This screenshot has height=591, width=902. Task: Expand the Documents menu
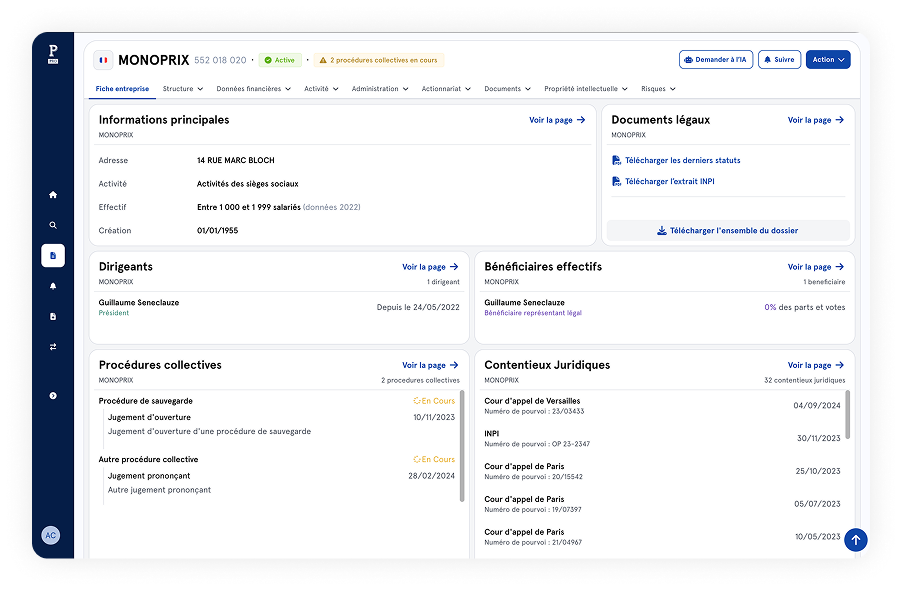tap(507, 89)
